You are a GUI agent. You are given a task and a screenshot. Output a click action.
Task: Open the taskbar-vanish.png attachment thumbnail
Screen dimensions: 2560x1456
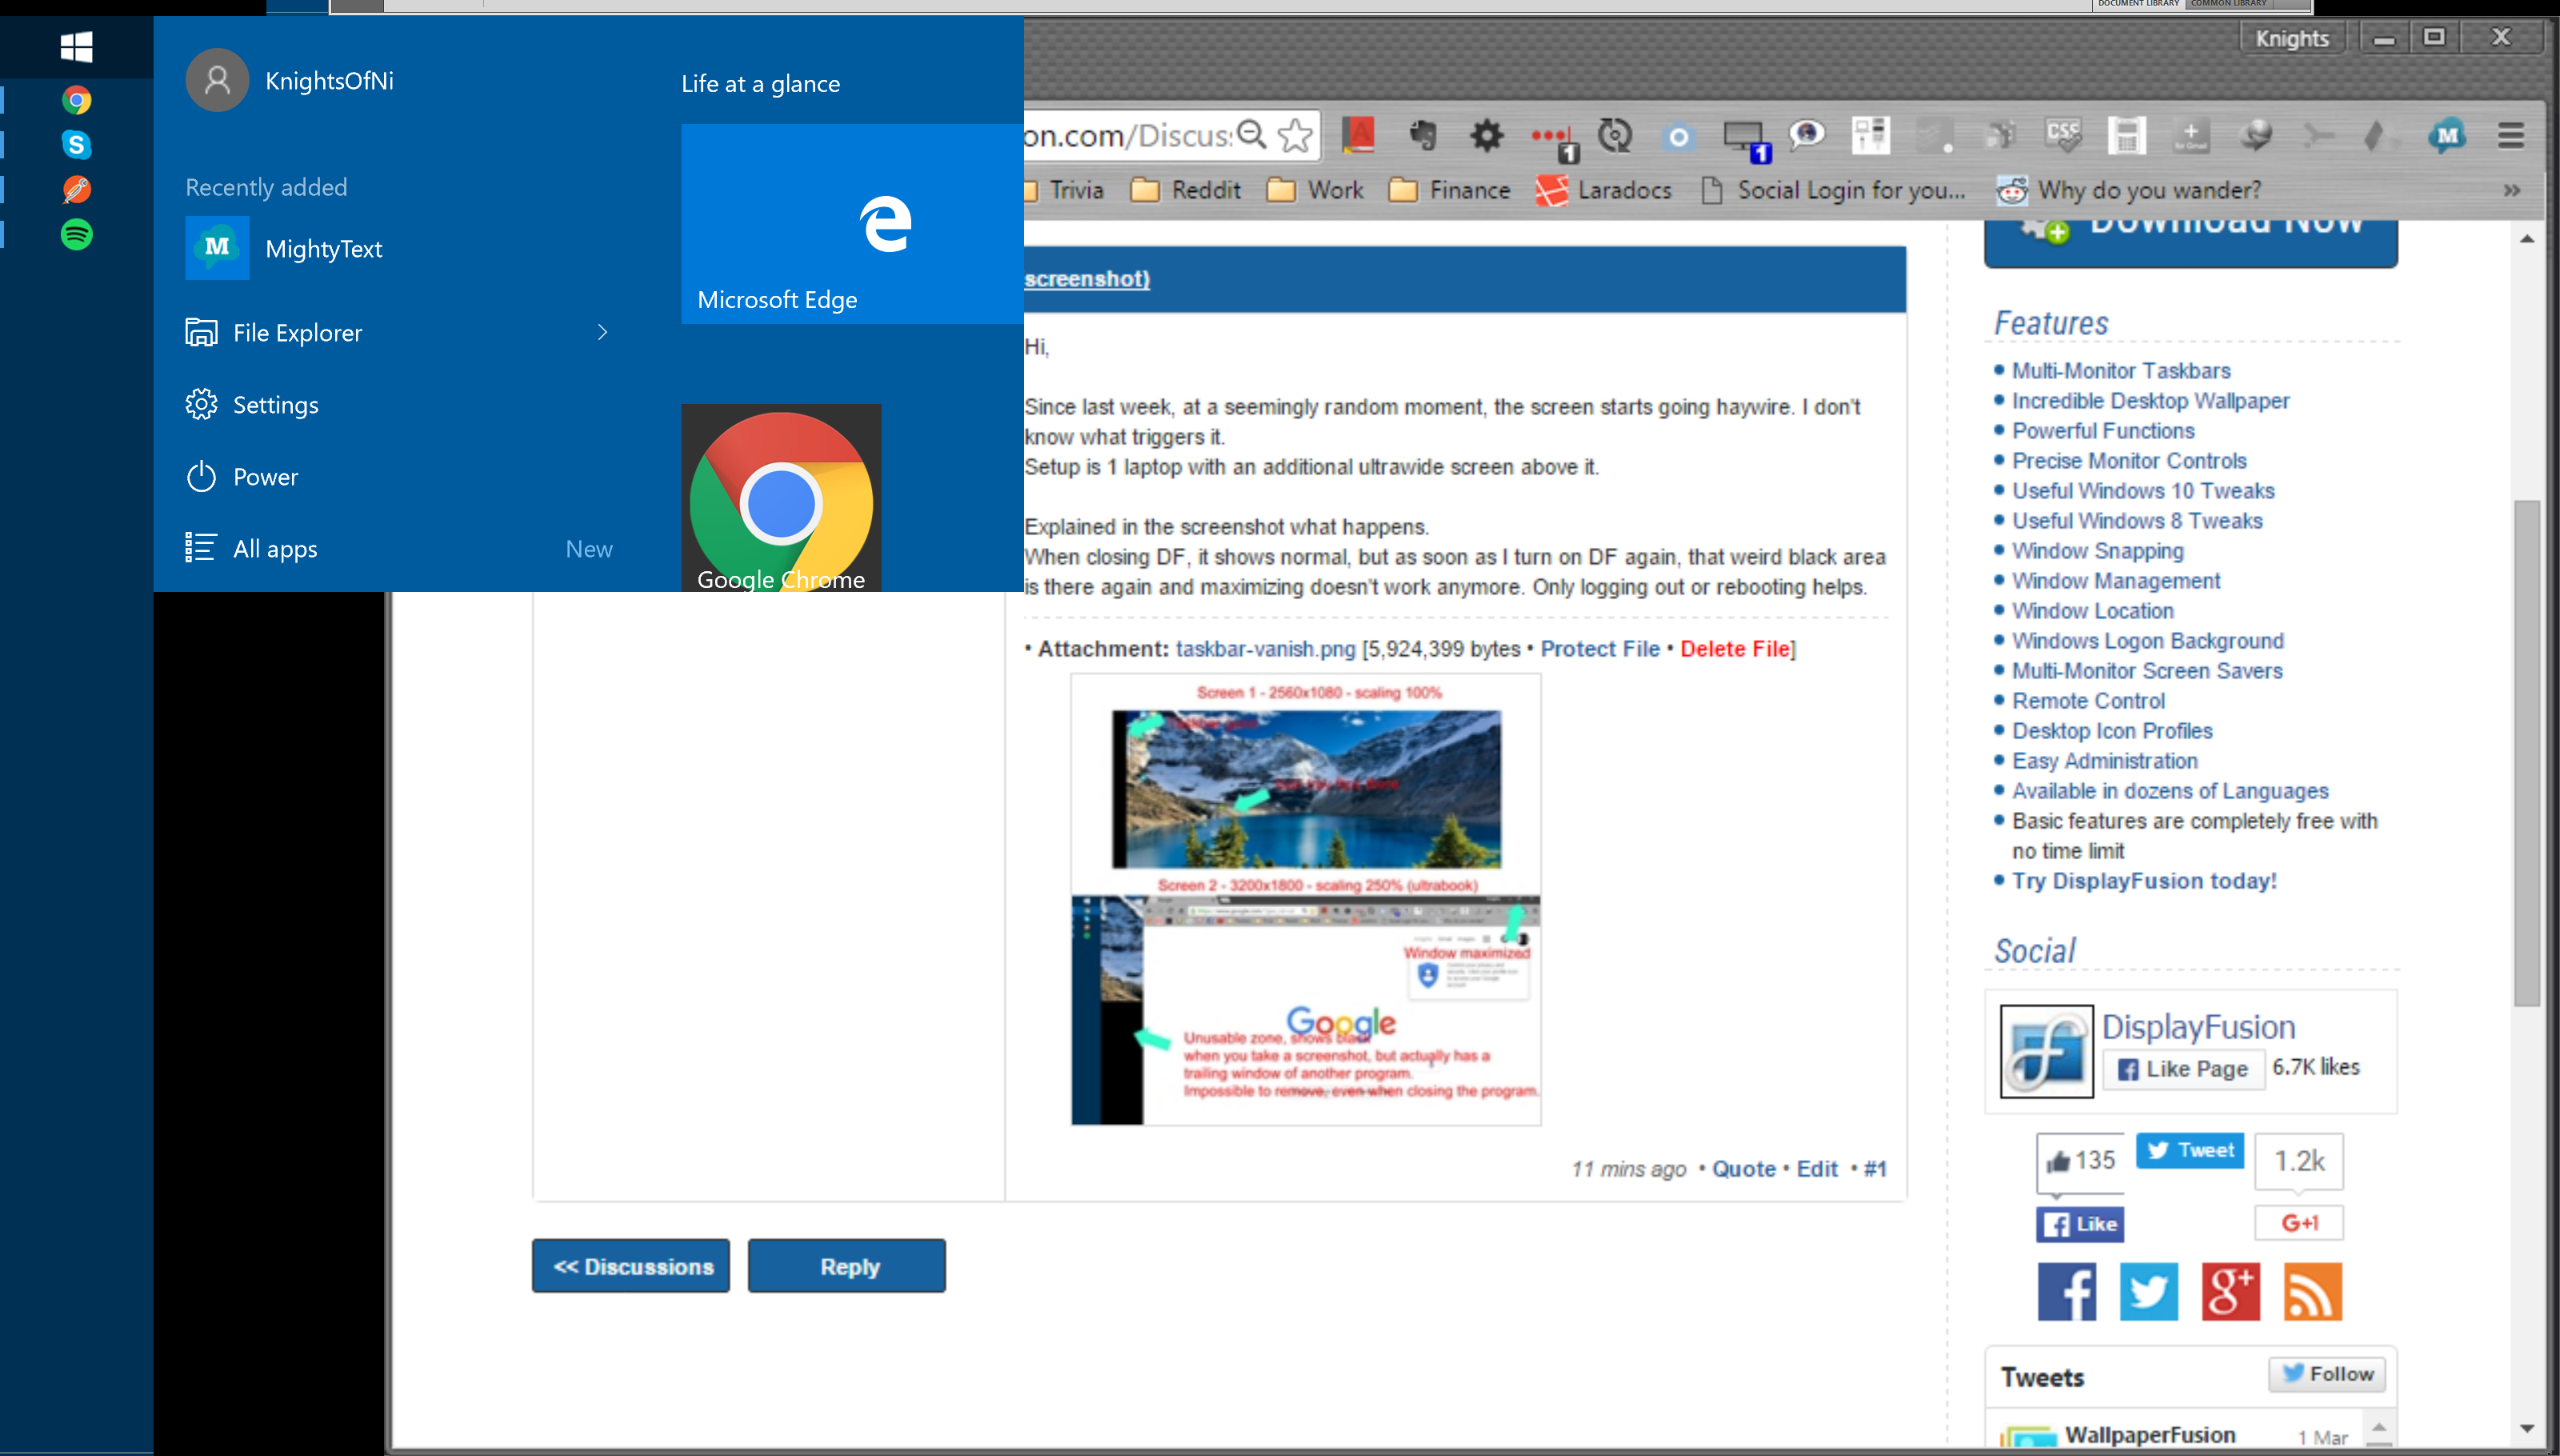[1305, 899]
